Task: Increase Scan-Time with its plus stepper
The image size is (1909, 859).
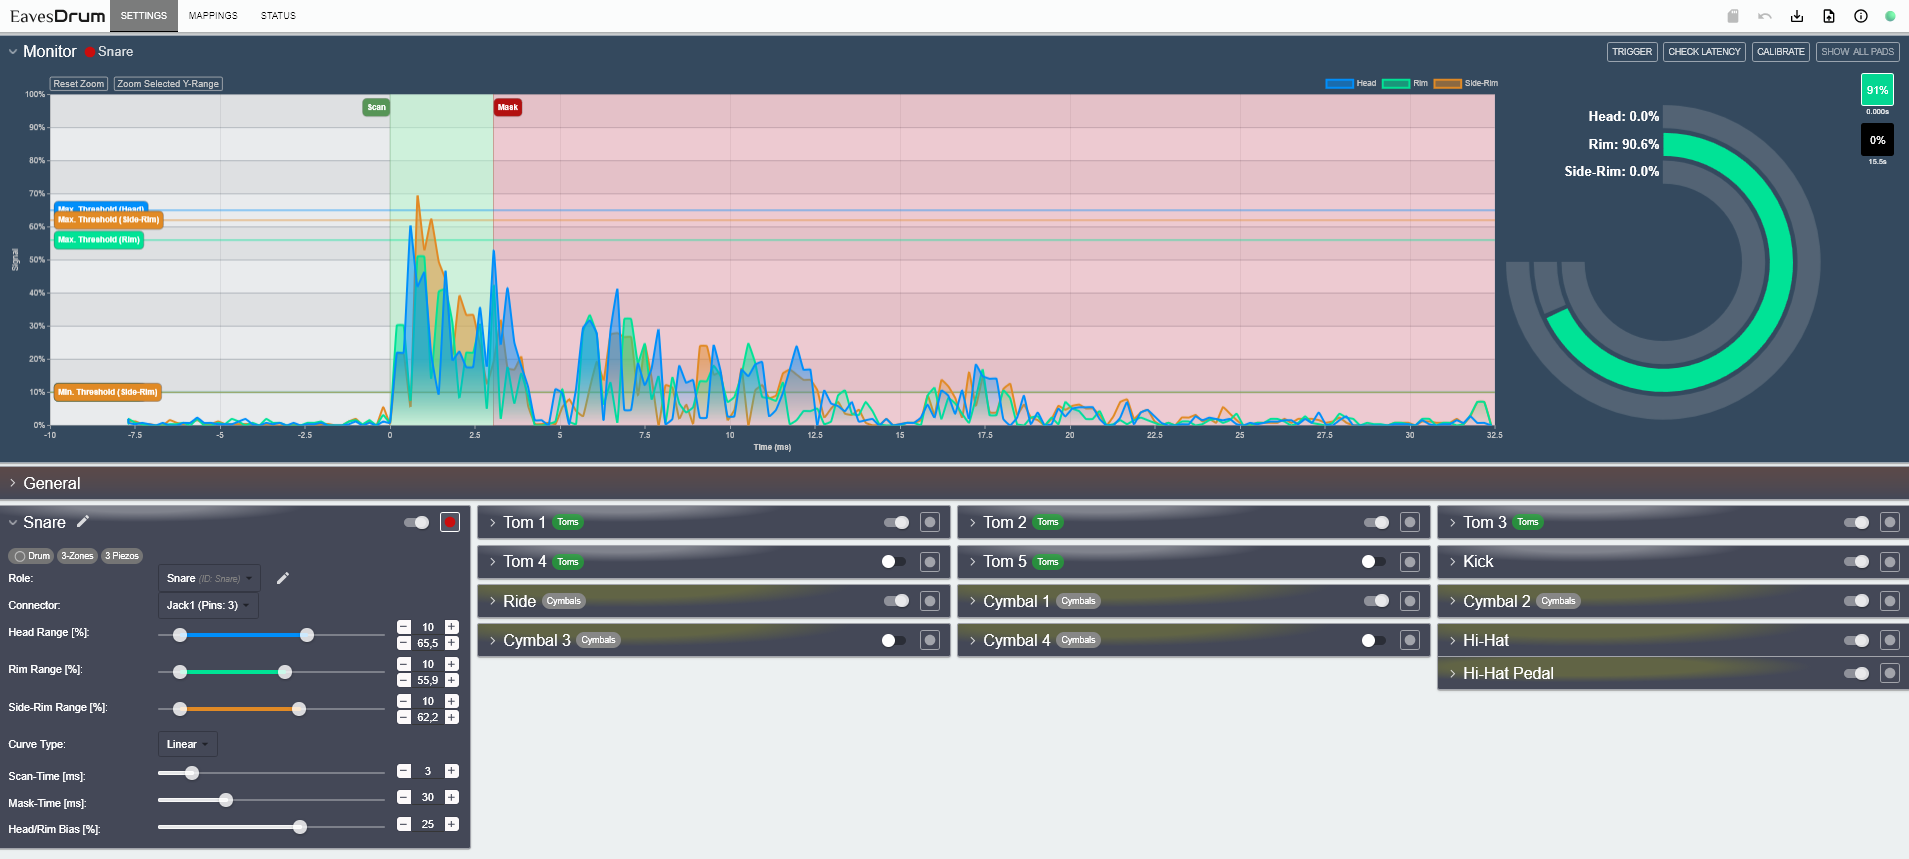Action: click(x=452, y=771)
